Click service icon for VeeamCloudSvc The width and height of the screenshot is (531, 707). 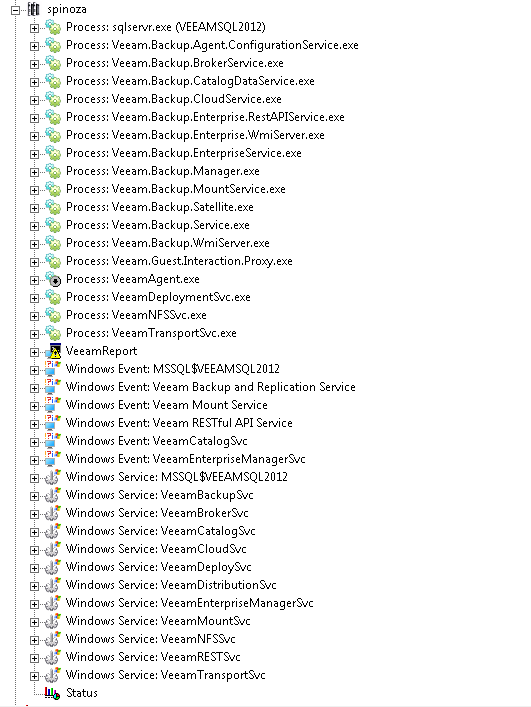(x=52, y=549)
